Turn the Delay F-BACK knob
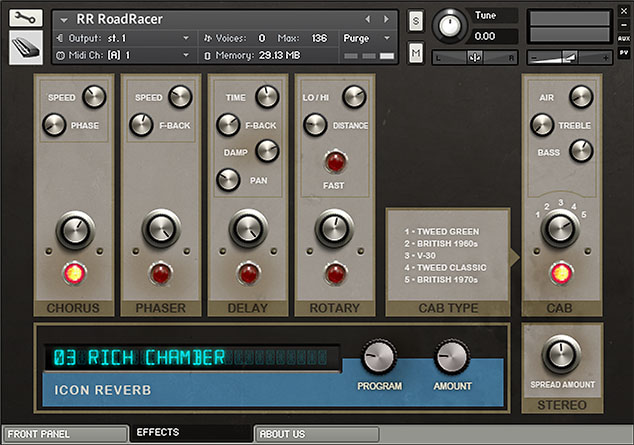 coord(228,125)
